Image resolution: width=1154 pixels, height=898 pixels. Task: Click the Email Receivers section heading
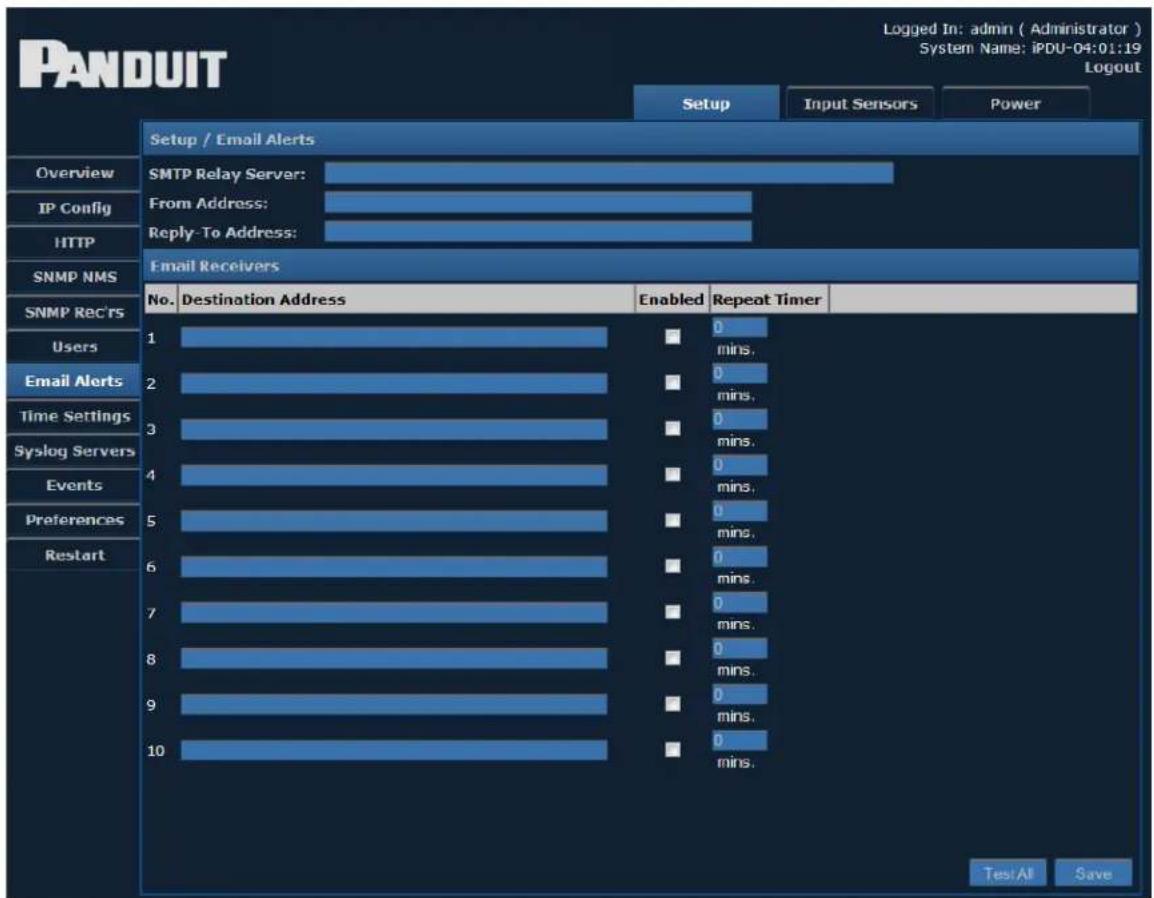(x=214, y=266)
